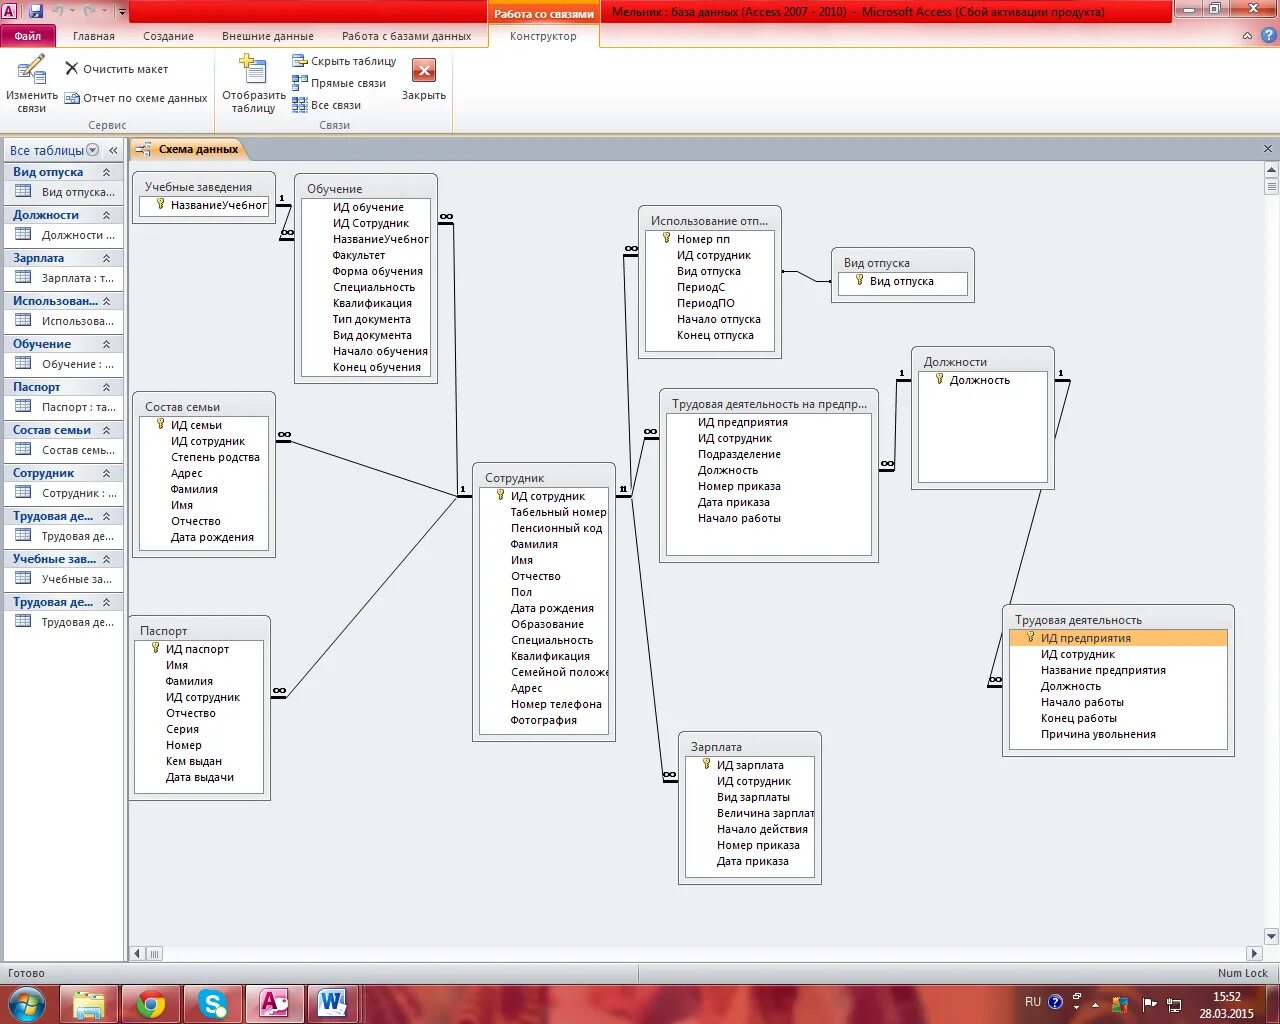Open Skype from the taskbar
Image resolution: width=1280 pixels, height=1024 pixels.
click(213, 1003)
